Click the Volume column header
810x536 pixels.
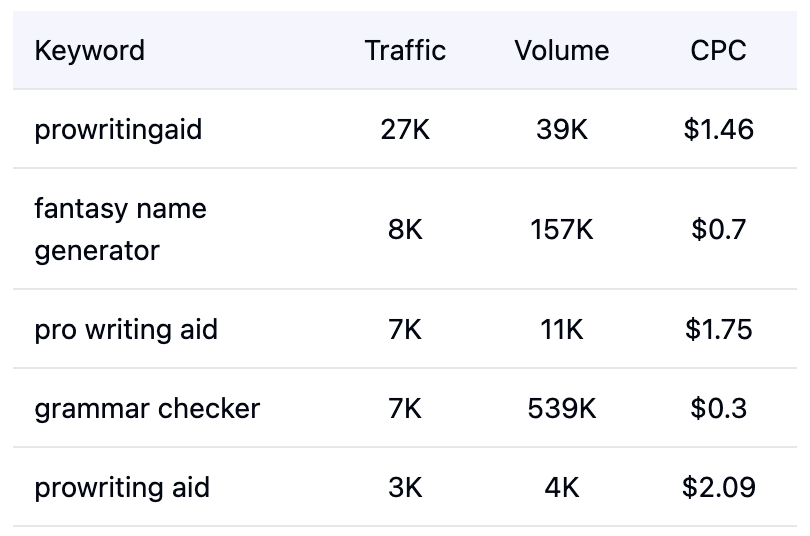[x=561, y=51]
